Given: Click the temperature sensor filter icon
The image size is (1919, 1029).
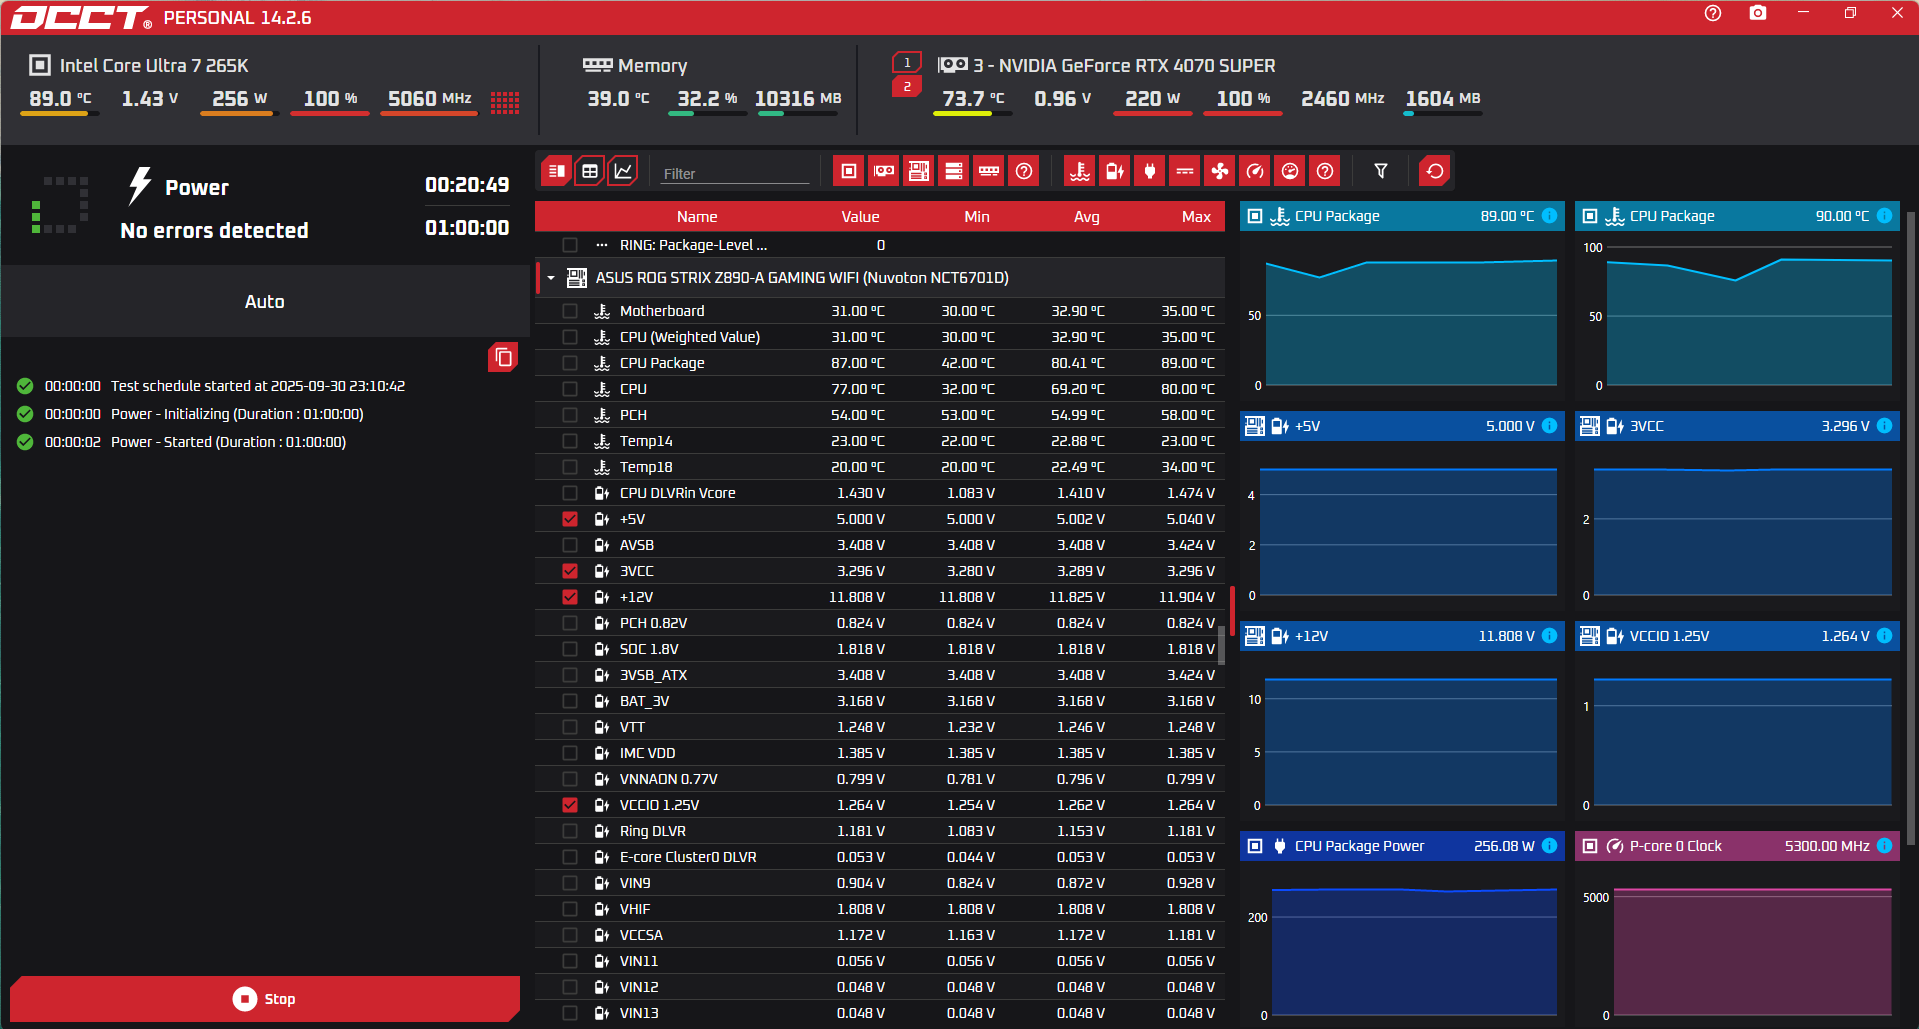Looking at the screenshot, I should [x=1080, y=171].
